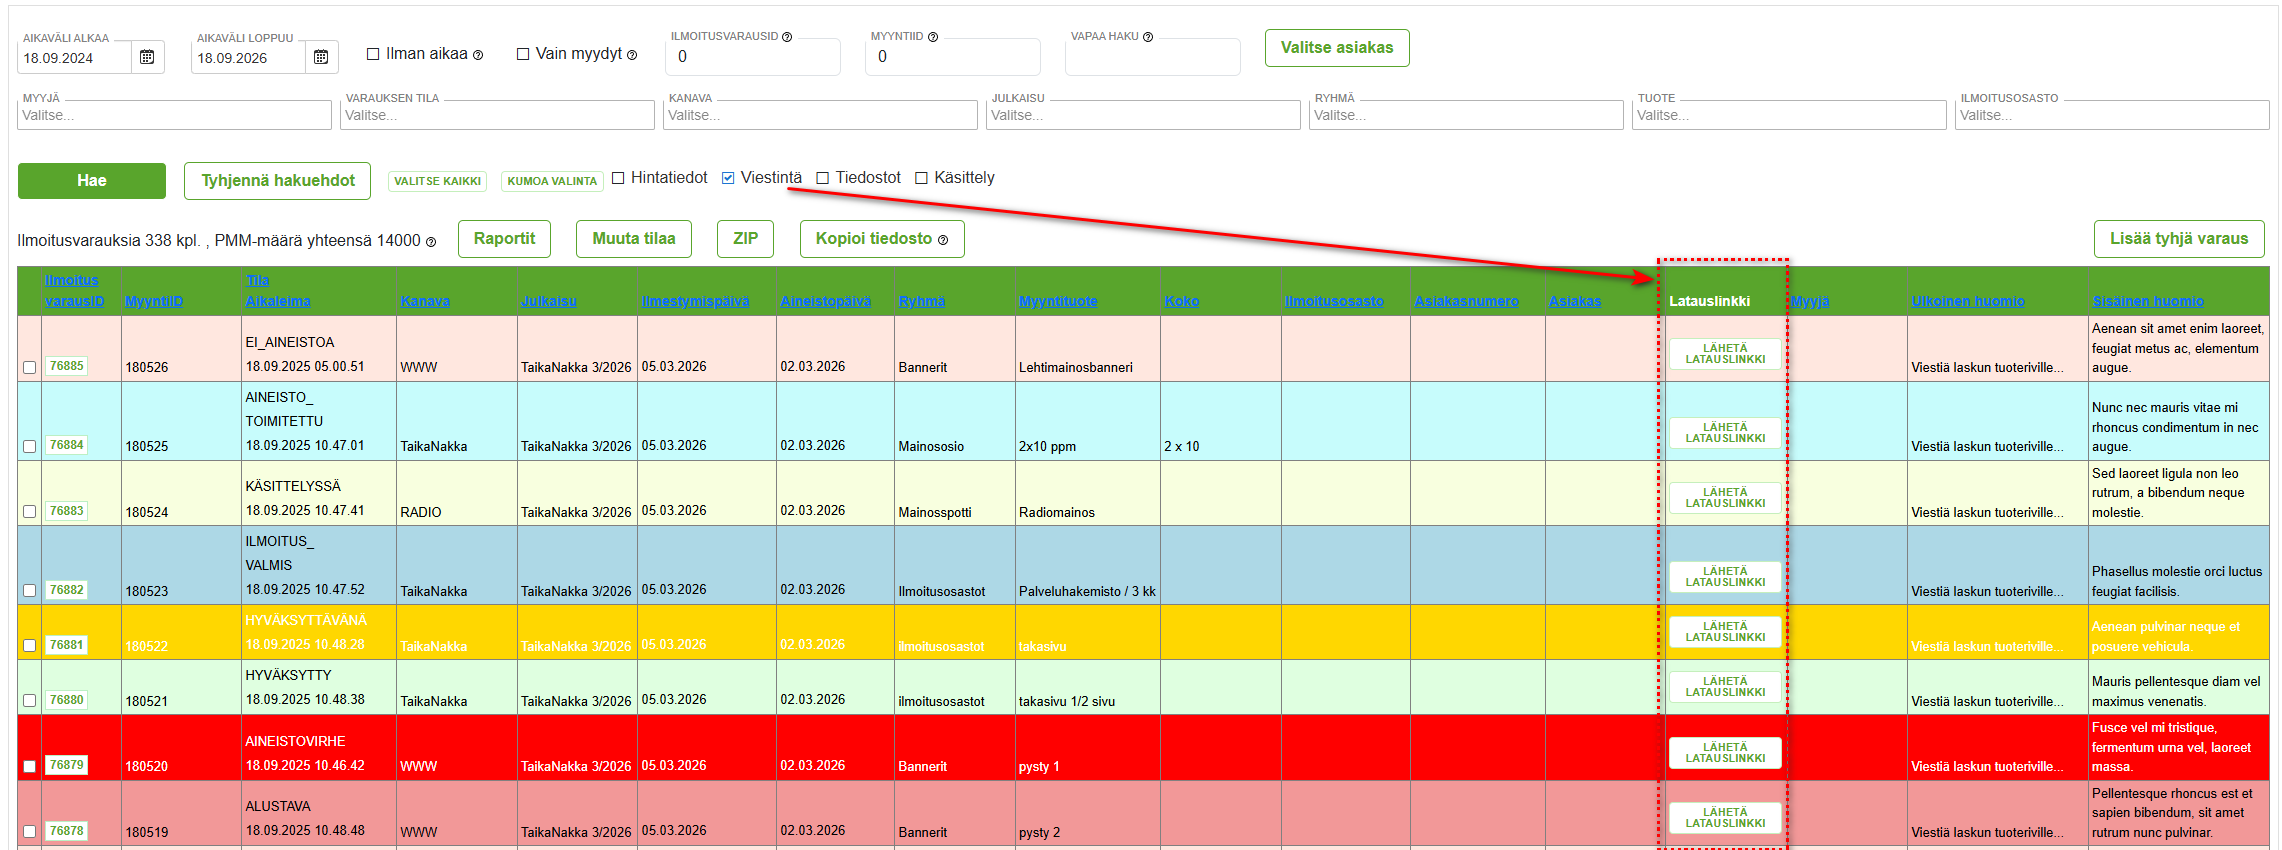Uncheck the Viestintä checkbox

[x=728, y=178]
